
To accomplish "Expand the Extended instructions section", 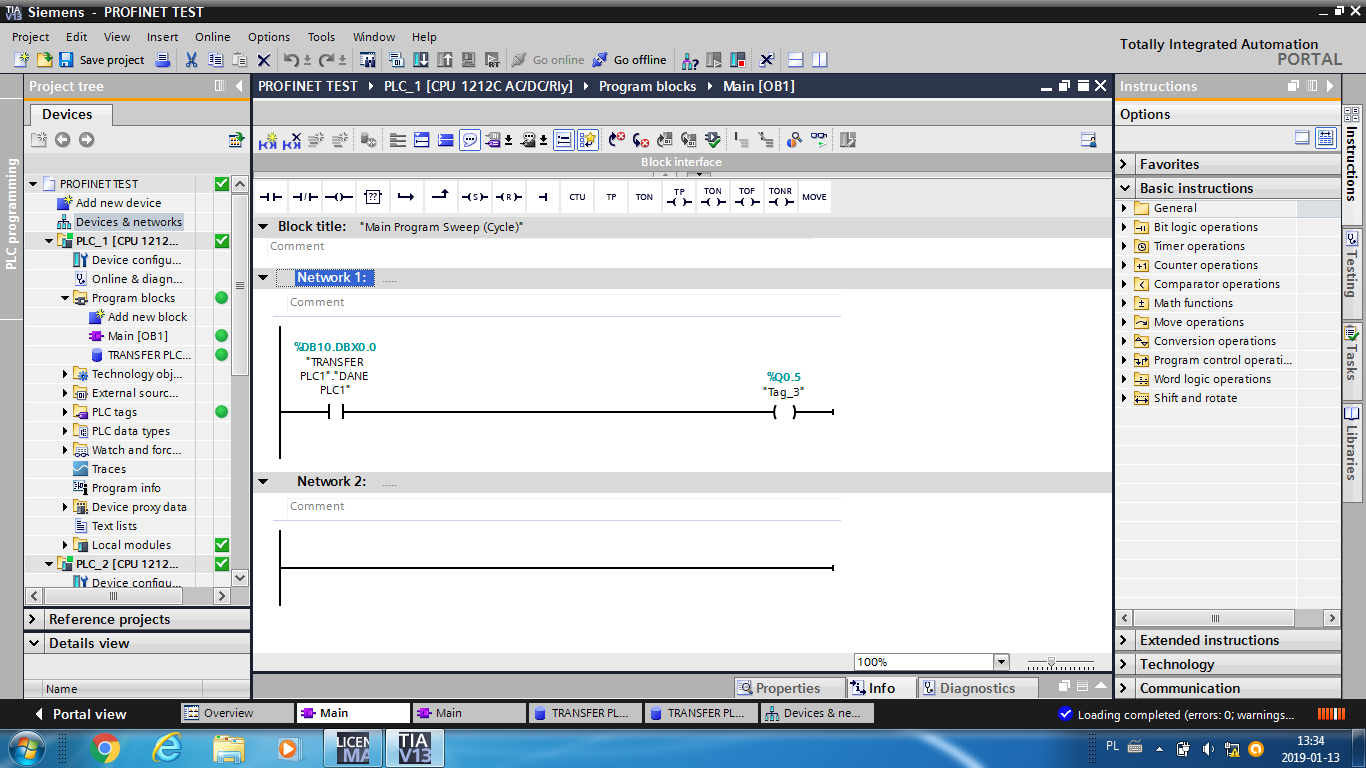I will (1126, 640).
